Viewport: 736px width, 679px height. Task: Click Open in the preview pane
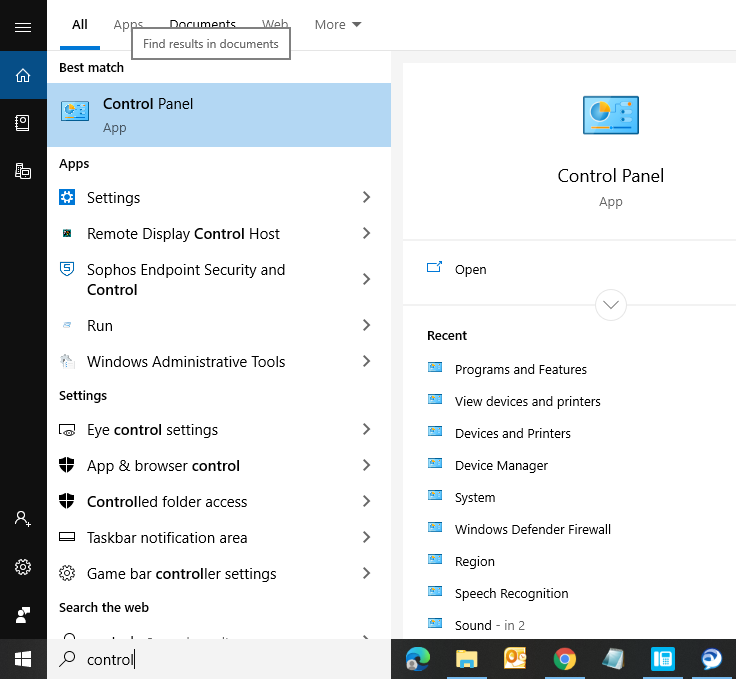[x=470, y=269]
